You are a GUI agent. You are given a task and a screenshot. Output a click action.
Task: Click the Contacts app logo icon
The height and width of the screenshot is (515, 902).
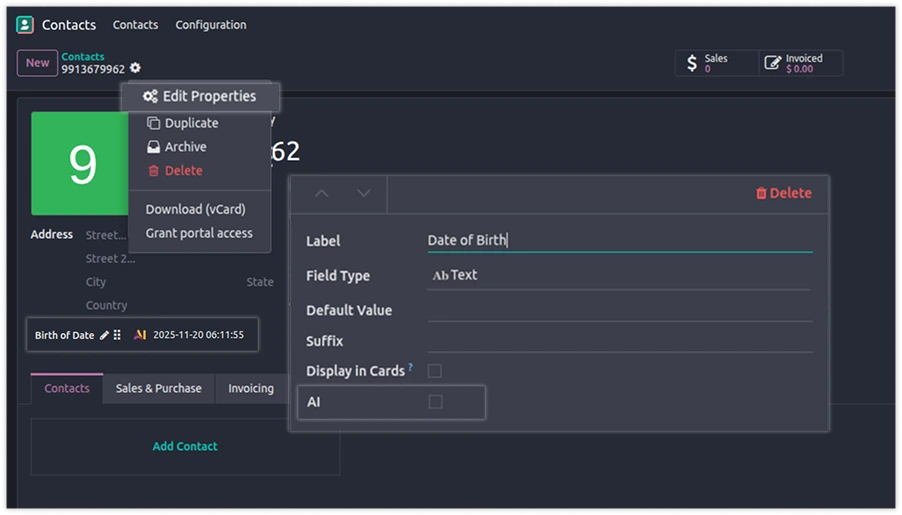click(25, 25)
